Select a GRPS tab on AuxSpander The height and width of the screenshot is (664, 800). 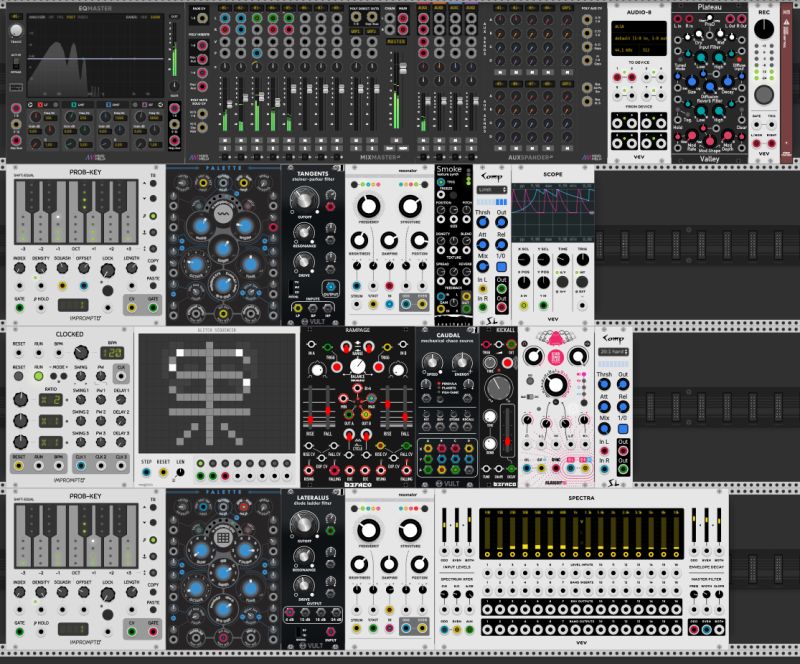pos(565,9)
